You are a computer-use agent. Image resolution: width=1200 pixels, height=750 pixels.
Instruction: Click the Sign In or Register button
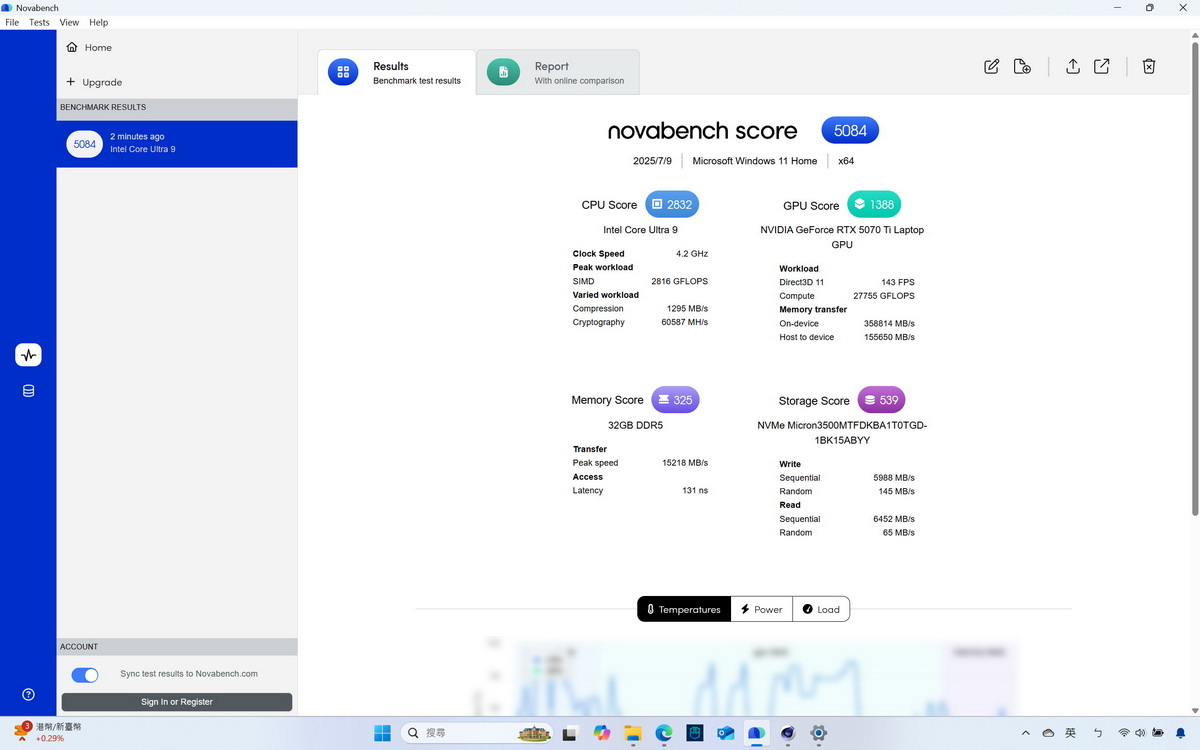pos(177,702)
